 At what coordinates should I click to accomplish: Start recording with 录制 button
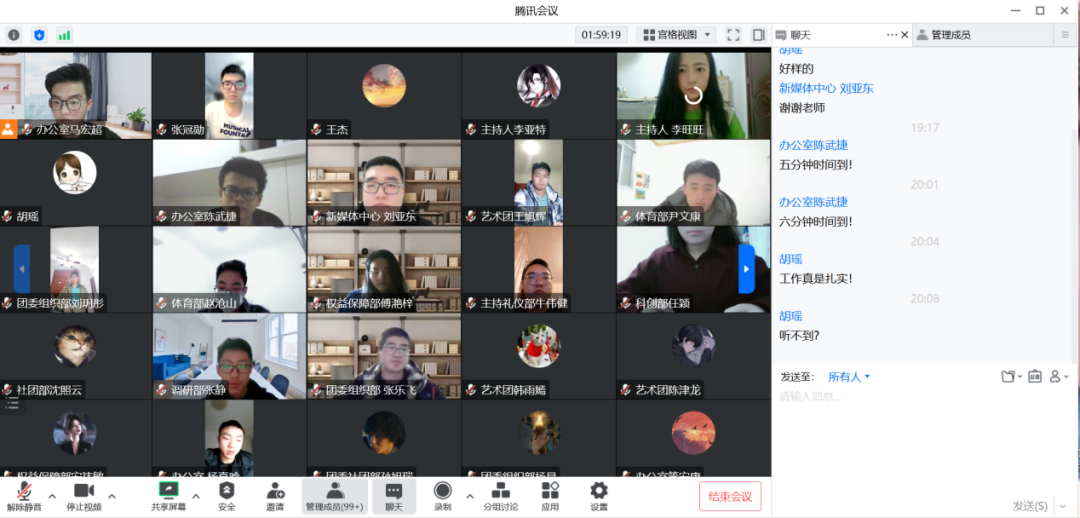click(442, 494)
